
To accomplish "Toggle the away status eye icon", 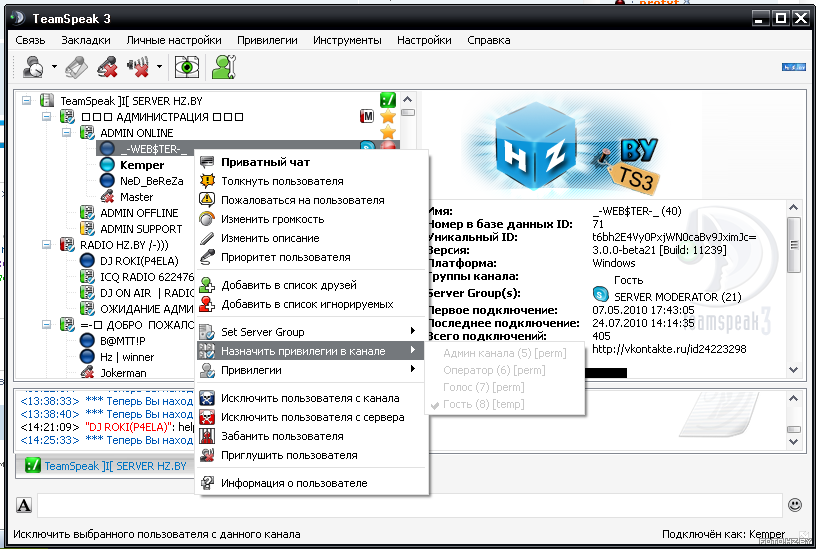I will [x=187, y=67].
